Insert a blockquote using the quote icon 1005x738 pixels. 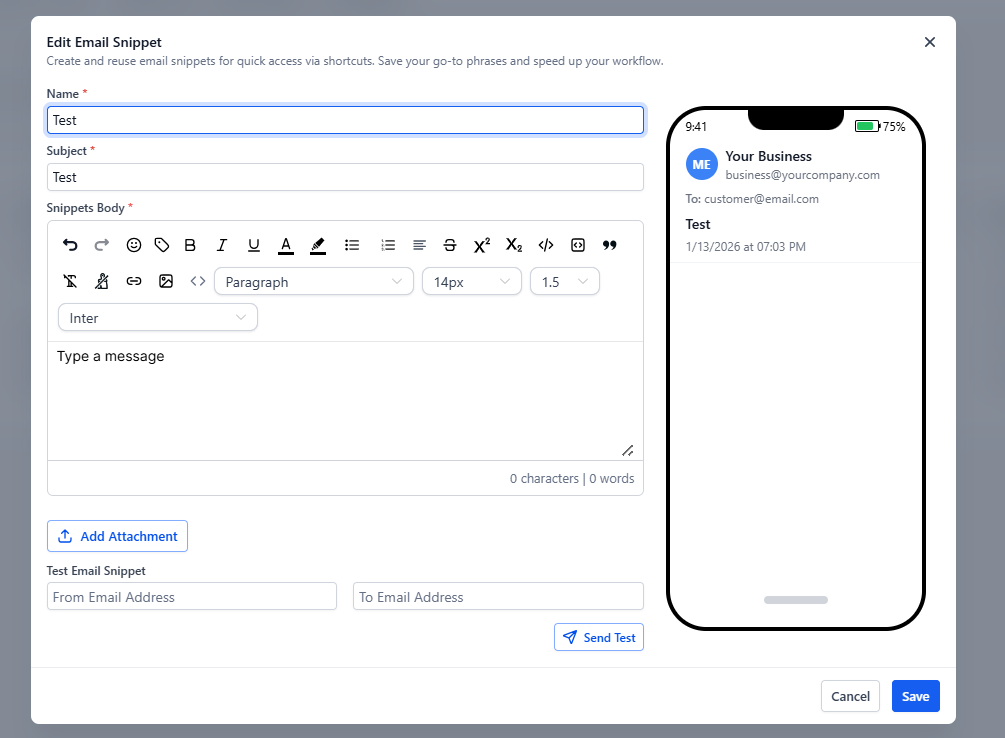pyautogui.click(x=609, y=245)
